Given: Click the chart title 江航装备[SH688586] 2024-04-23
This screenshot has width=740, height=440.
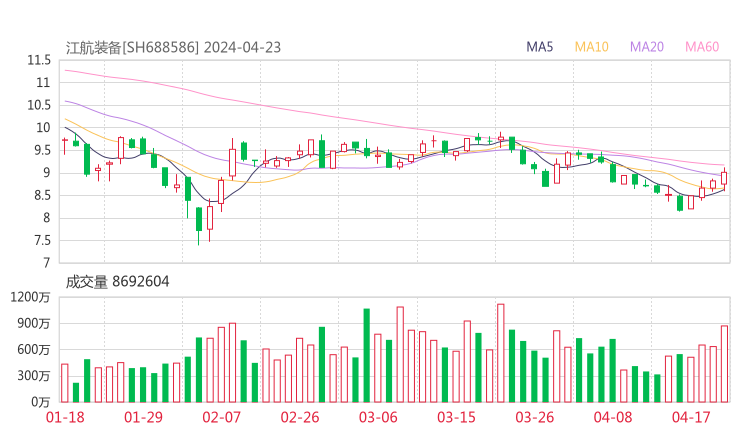Looking at the screenshot, I should click(173, 48).
